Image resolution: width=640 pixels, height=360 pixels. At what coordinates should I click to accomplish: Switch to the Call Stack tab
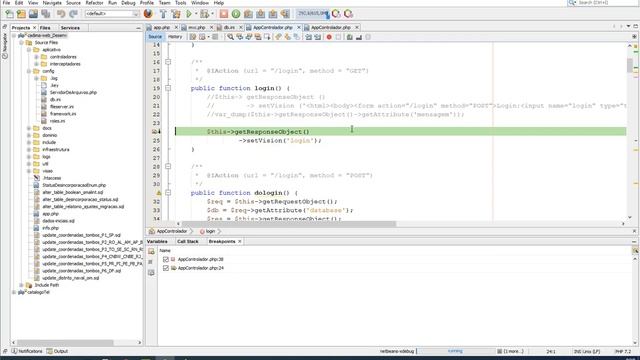click(x=188, y=242)
